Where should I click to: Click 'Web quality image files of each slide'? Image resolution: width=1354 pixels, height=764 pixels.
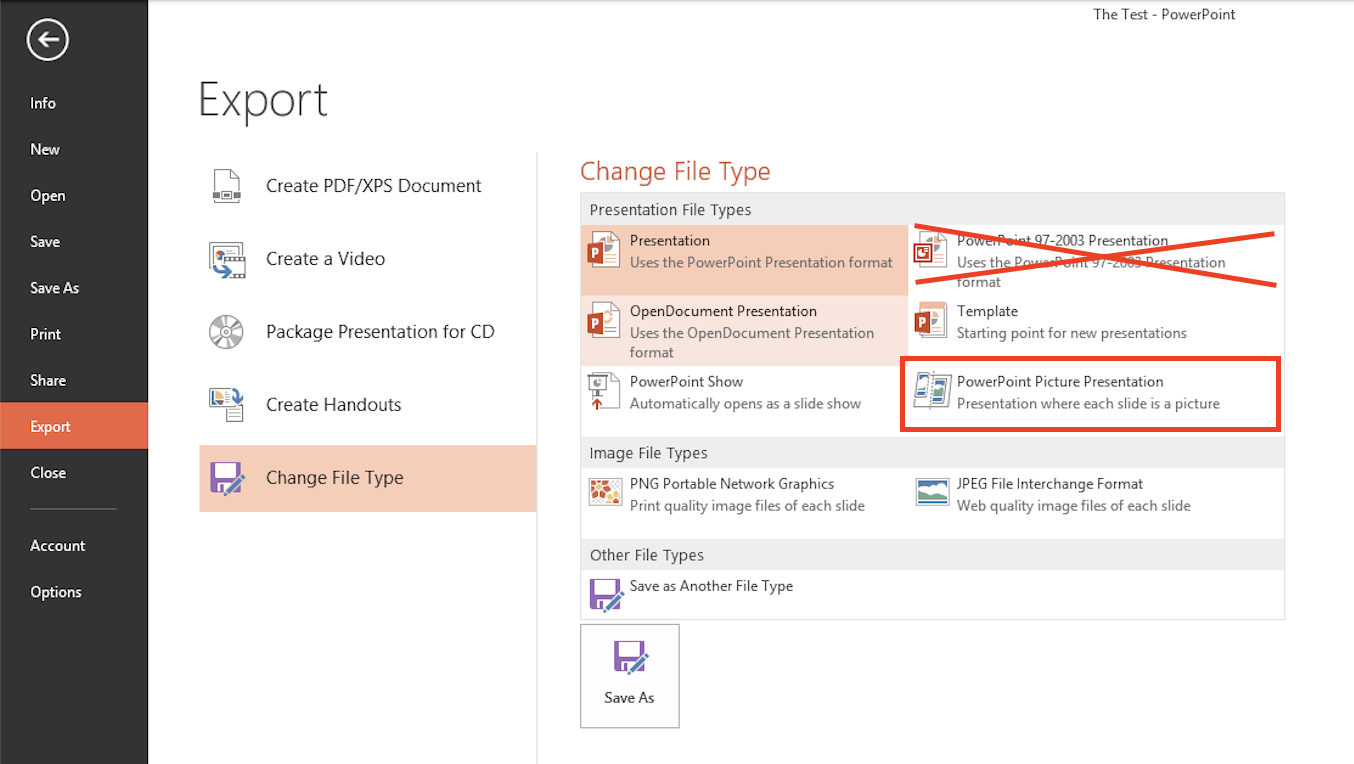tap(1074, 506)
